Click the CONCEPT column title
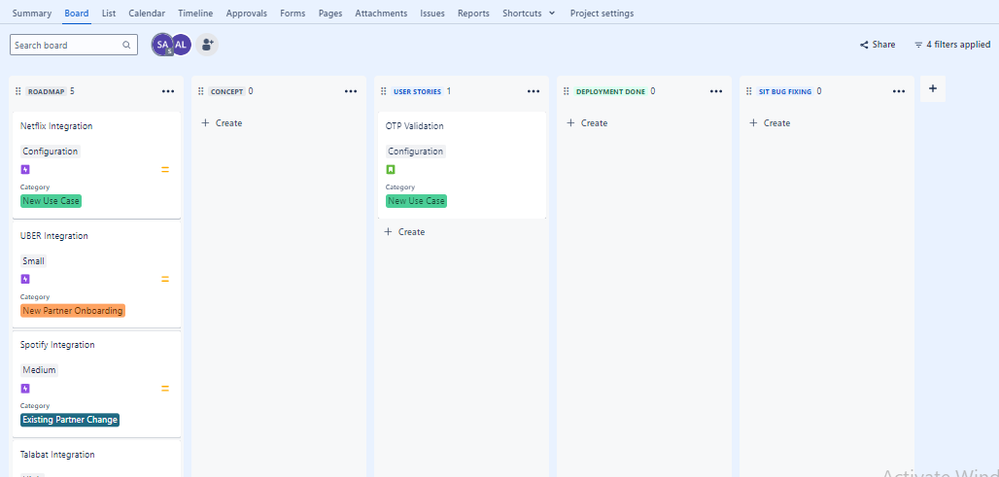 tap(227, 92)
